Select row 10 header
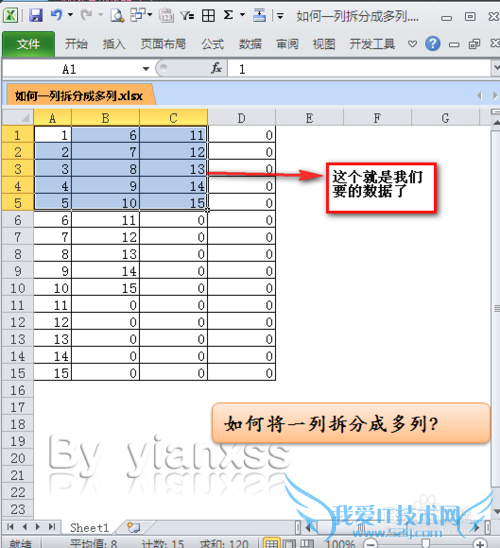This screenshot has width=500, height=548. (x=18, y=288)
